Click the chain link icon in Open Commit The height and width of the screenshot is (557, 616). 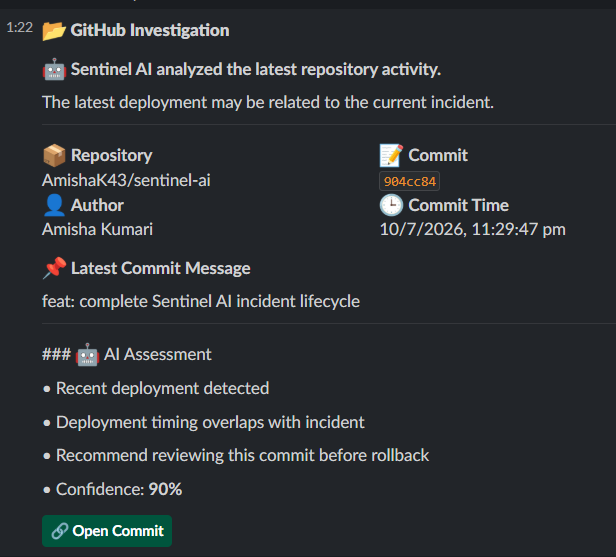pos(60,531)
